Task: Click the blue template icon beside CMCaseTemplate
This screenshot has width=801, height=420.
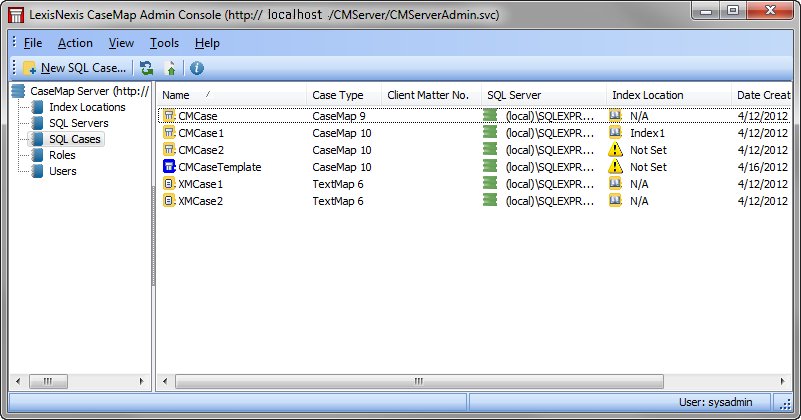Action: click(x=169, y=167)
